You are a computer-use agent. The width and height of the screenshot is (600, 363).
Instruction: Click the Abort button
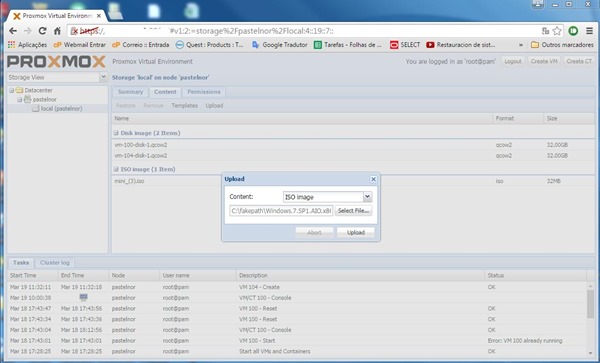pos(314,233)
